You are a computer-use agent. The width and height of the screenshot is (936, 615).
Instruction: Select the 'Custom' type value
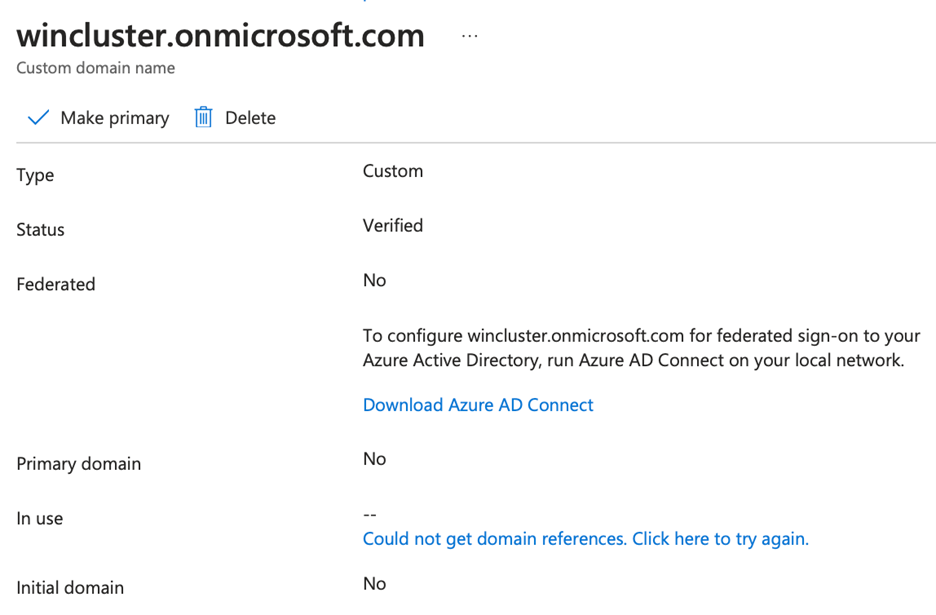pos(393,171)
